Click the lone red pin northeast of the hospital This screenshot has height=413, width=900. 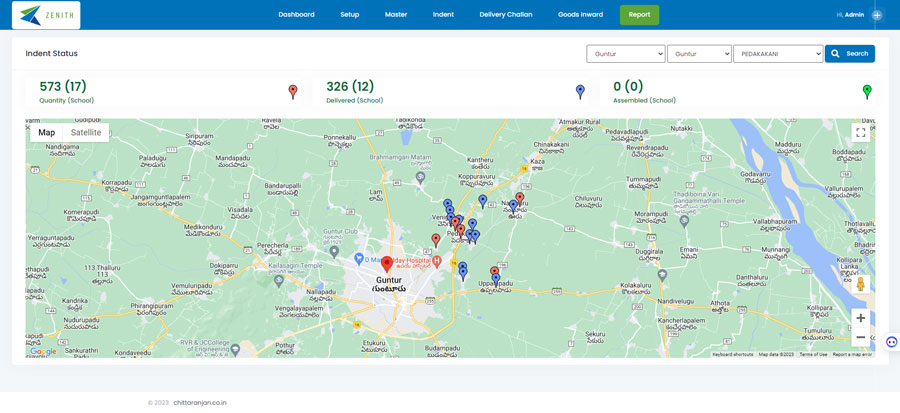(436, 240)
